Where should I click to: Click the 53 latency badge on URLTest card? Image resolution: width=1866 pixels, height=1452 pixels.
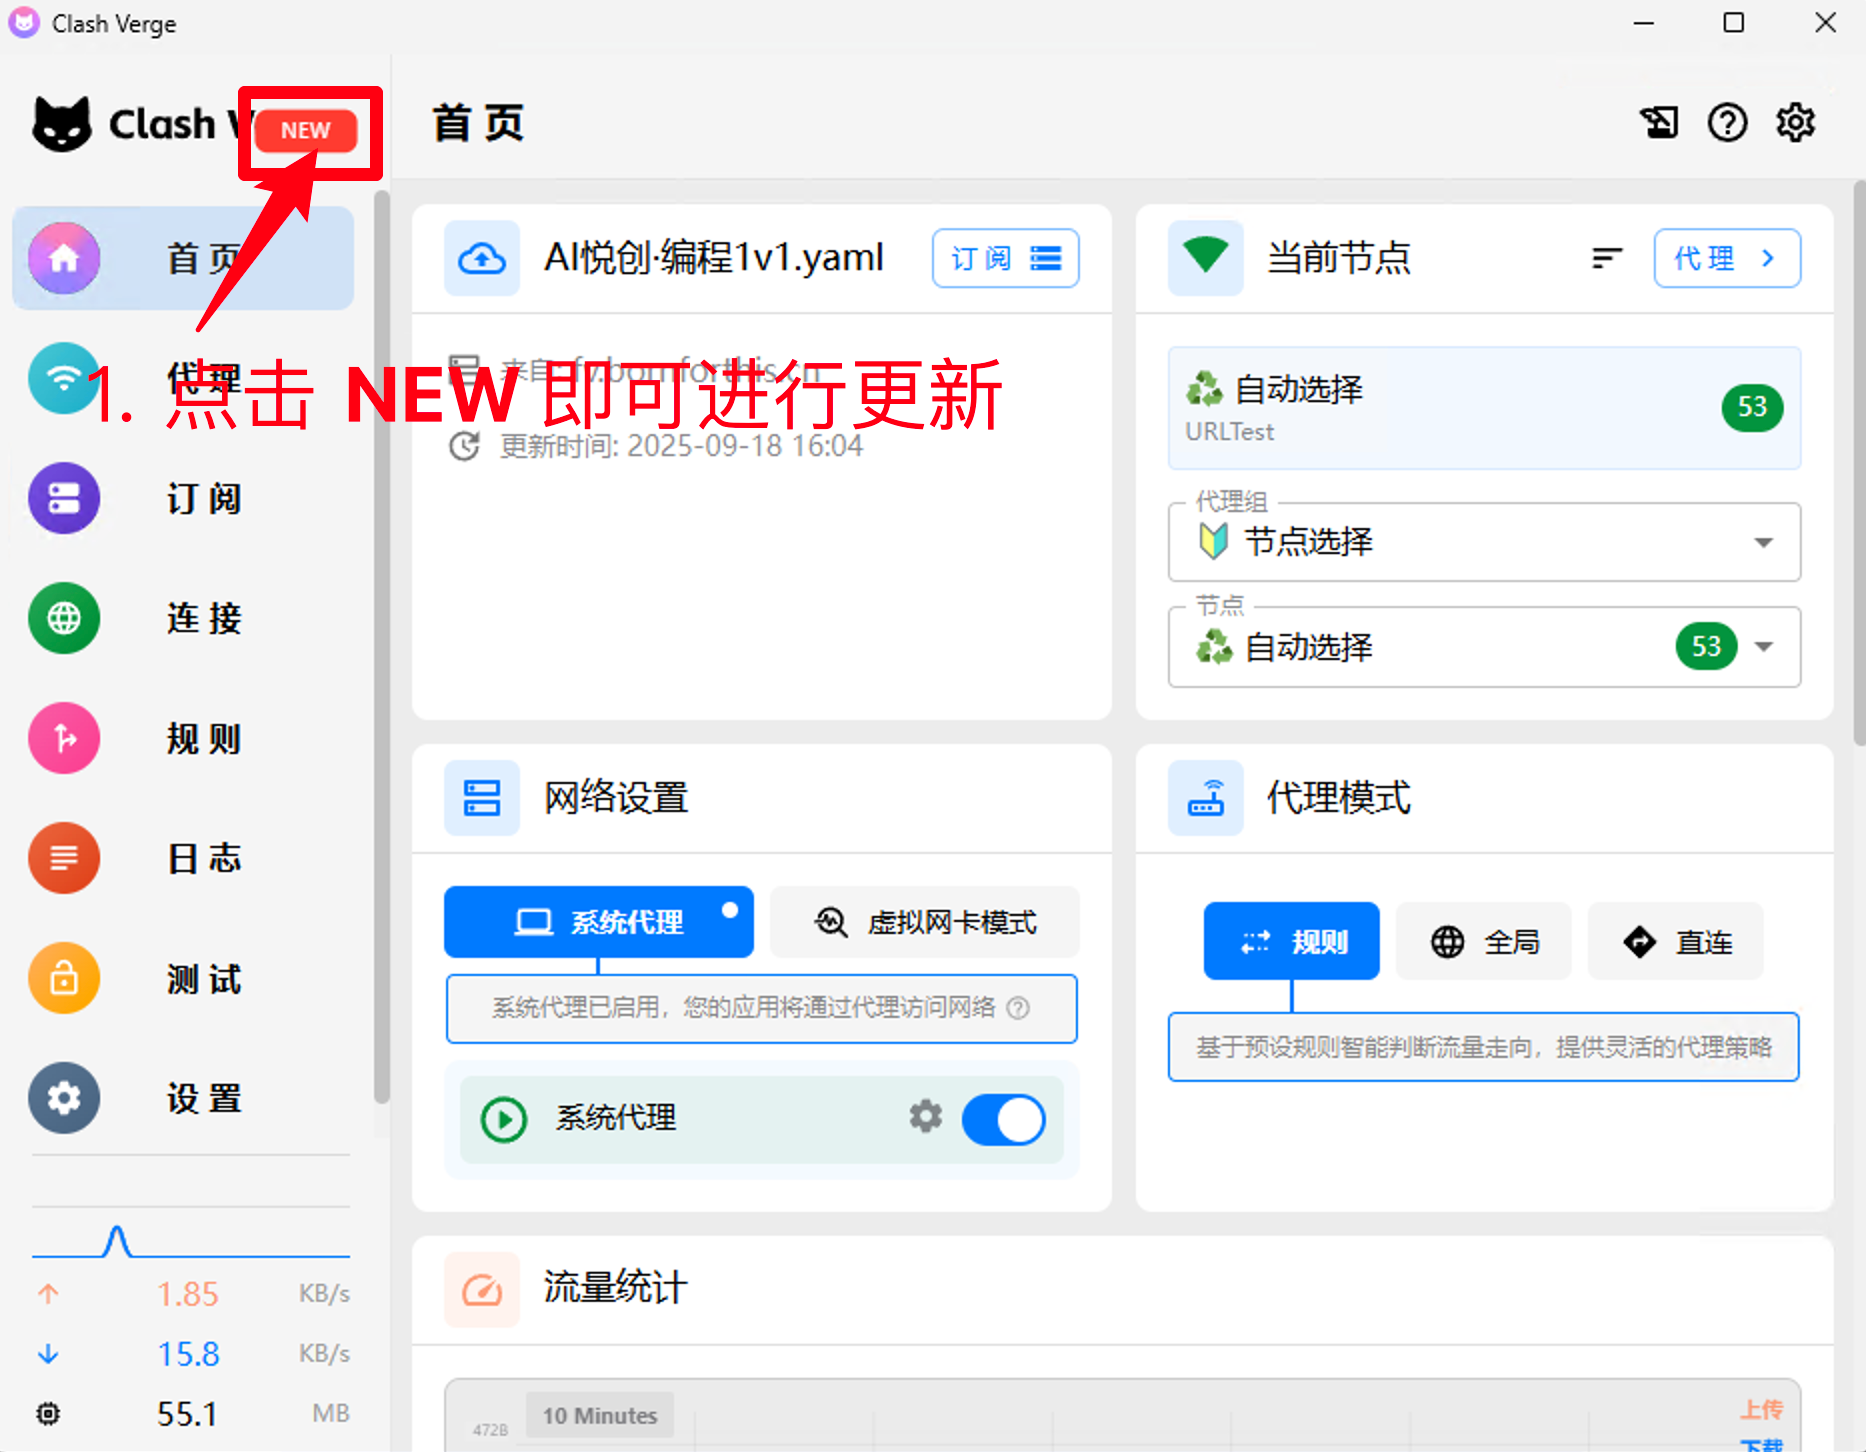tap(1752, 407)
